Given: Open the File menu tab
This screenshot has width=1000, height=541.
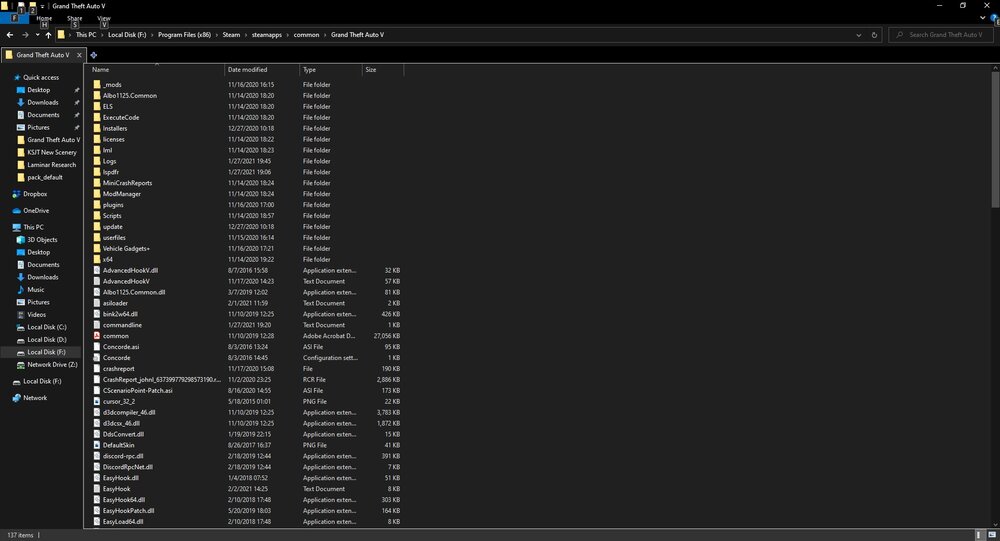Looking at the screenshot, I should tap(14, 19).
